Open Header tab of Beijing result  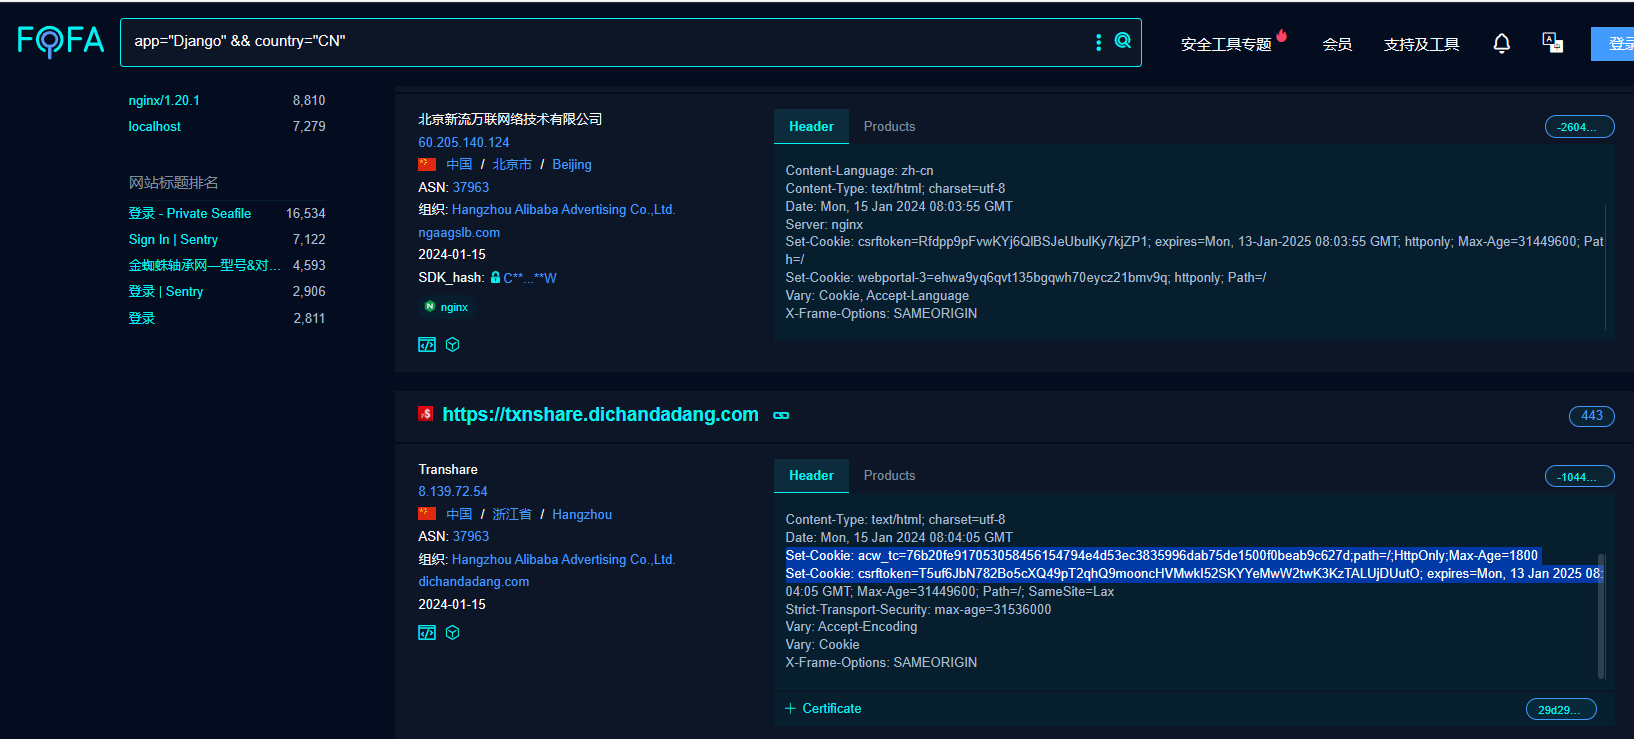(811, 127)
